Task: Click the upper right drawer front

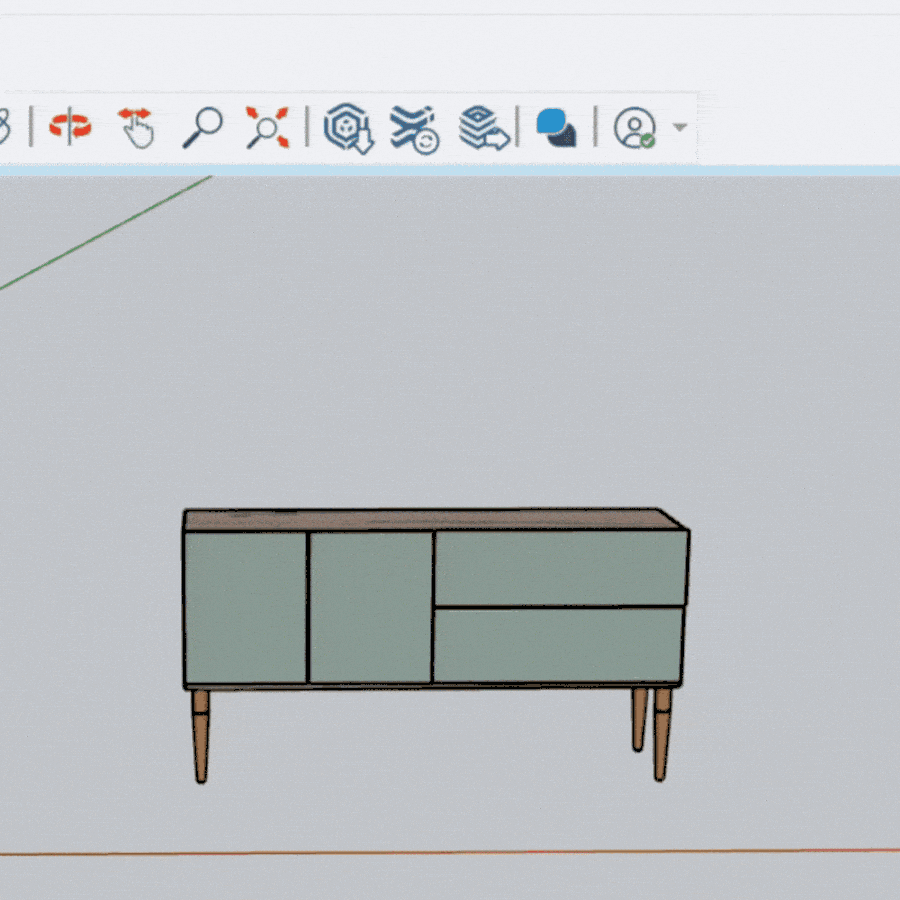Action: click(x=558, y=568)
